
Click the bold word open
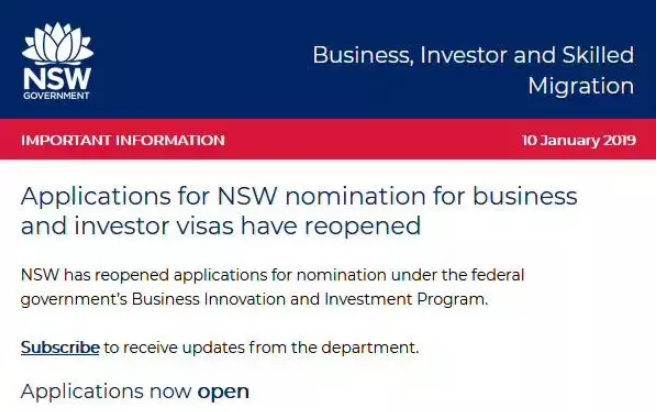pyautogui.click(x=223, y=392)
